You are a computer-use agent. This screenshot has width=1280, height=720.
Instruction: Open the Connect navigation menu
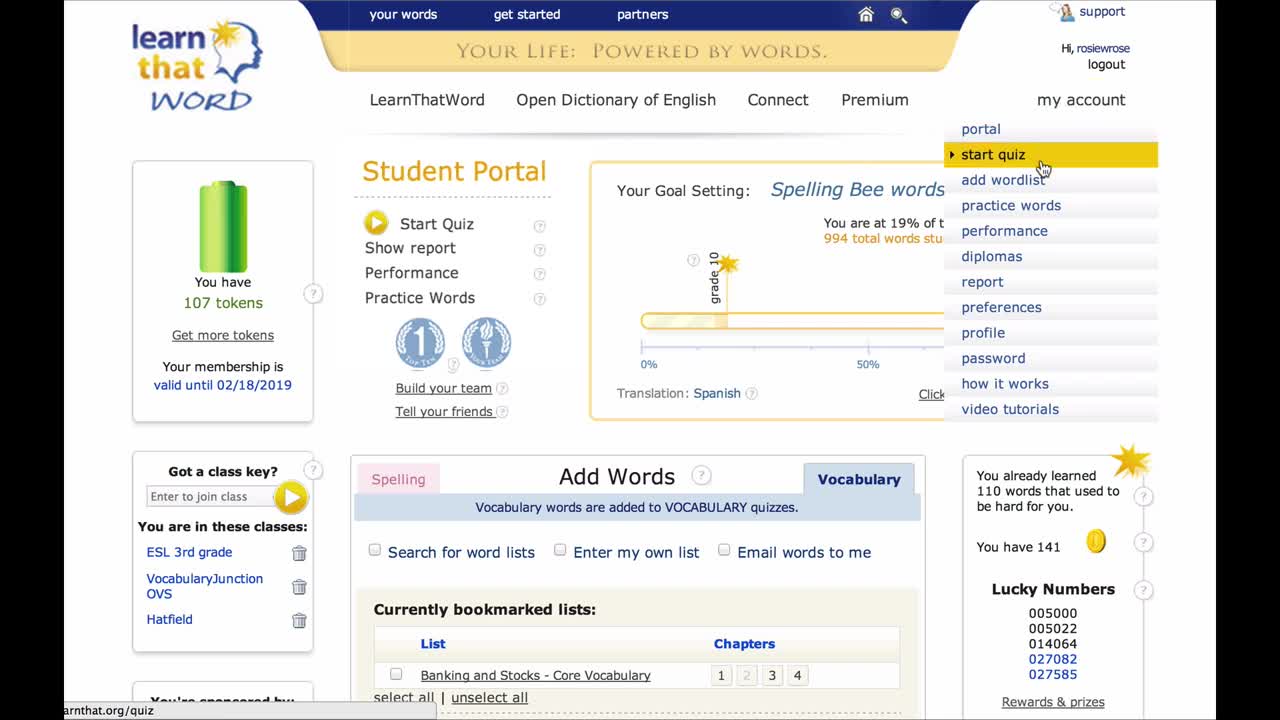[x=778, y=100]
